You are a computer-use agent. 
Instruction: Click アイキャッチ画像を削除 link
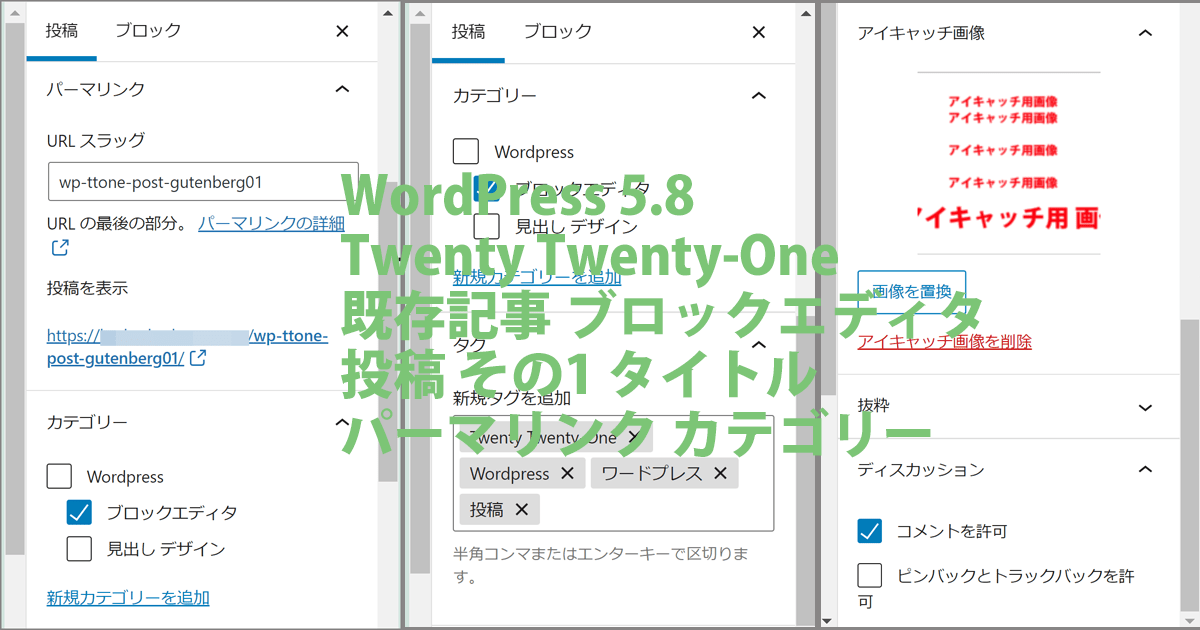944,342
